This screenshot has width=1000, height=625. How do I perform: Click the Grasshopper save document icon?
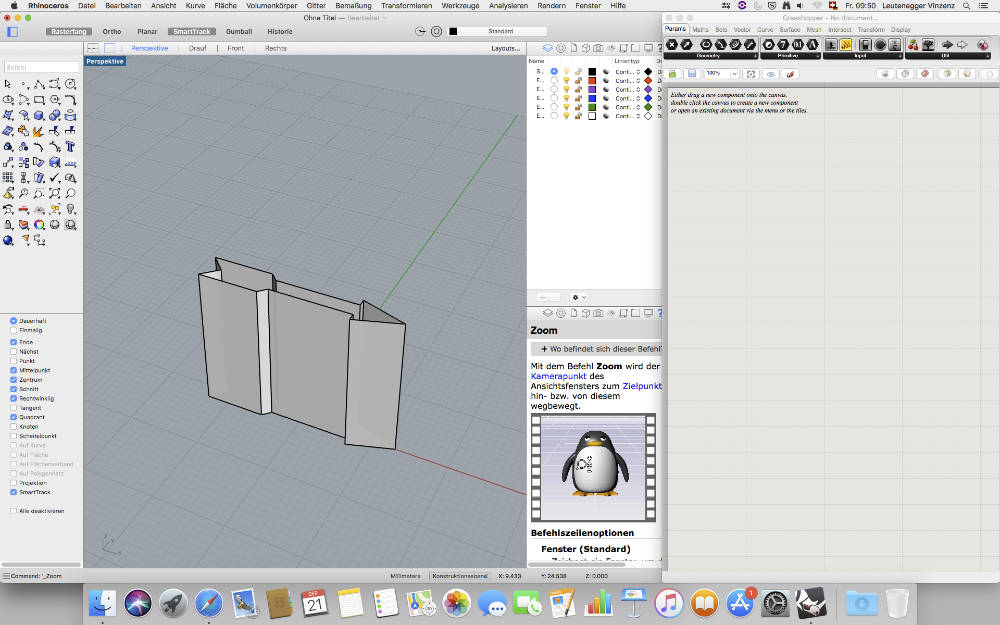[x=691, y=74]
